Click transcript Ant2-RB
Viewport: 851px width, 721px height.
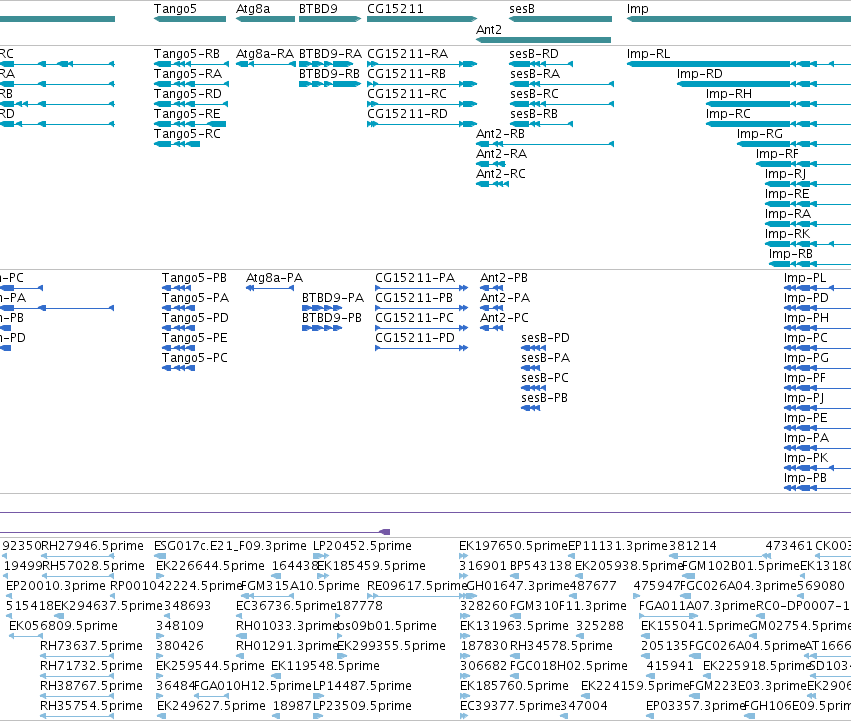[545, 144]
